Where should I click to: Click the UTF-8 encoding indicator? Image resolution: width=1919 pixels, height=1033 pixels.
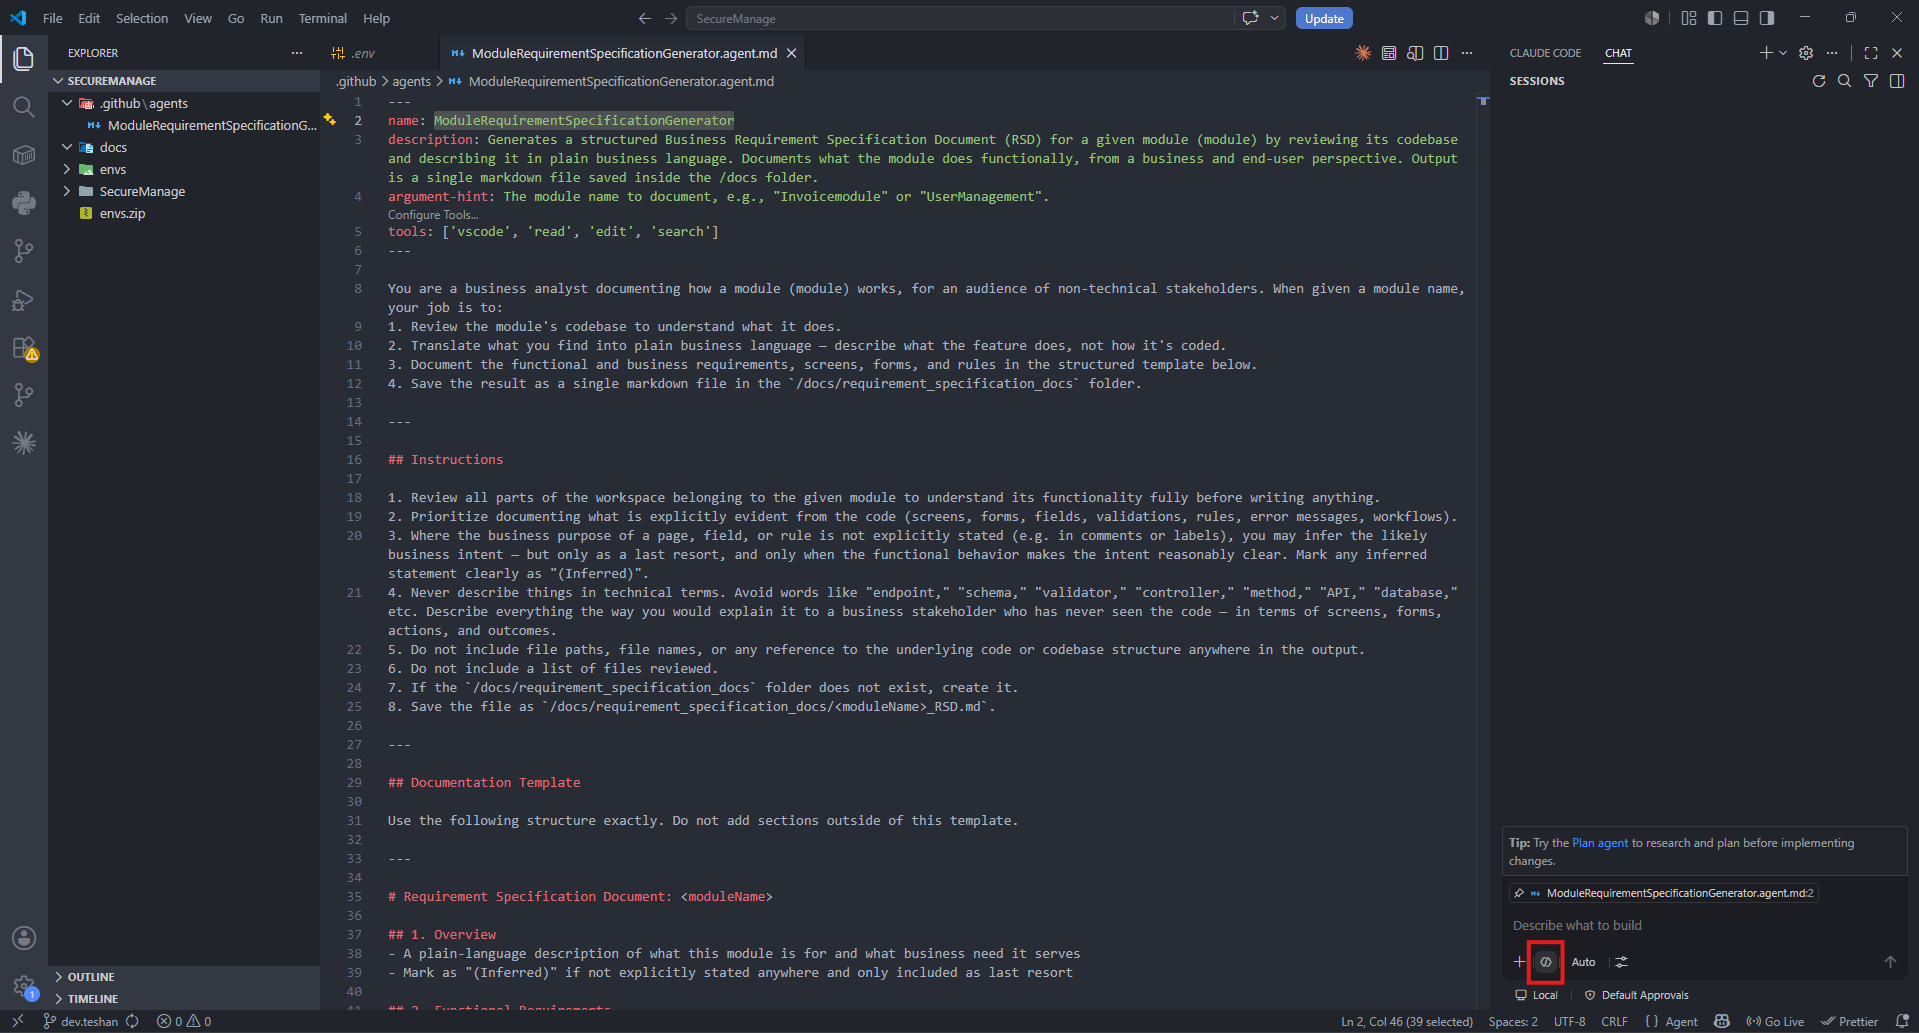point(1569,1021)
